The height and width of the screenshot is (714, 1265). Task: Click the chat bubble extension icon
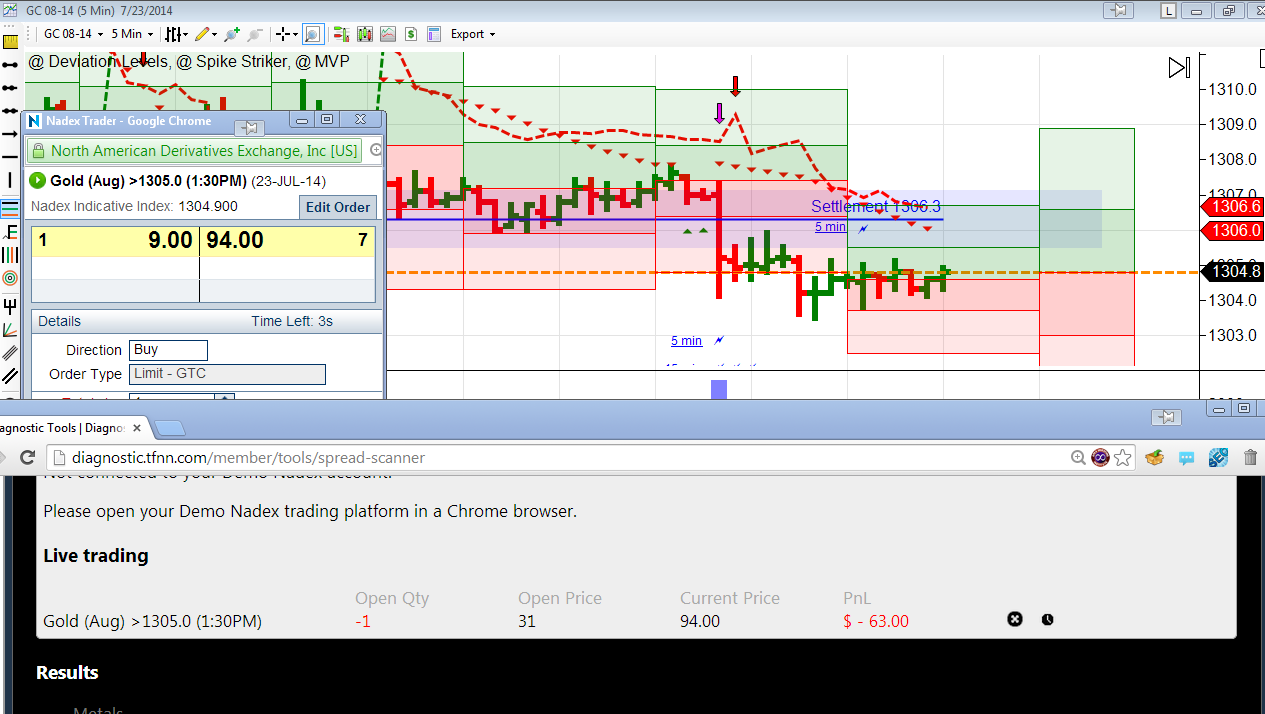click(1187, 458)
